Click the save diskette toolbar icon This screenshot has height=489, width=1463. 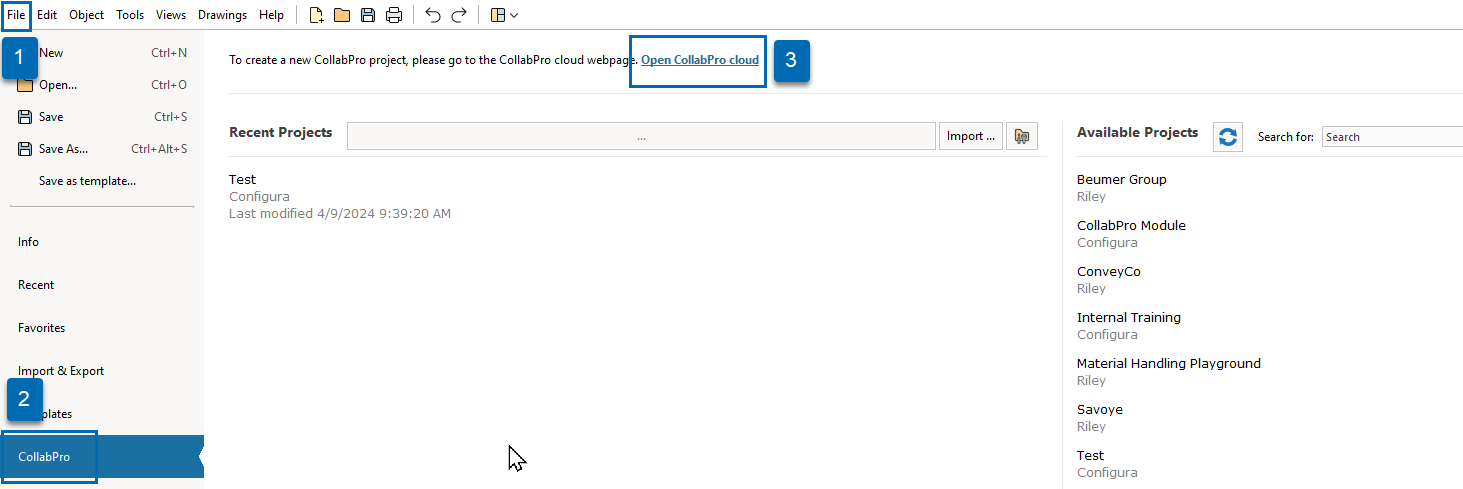pos(368,15)
